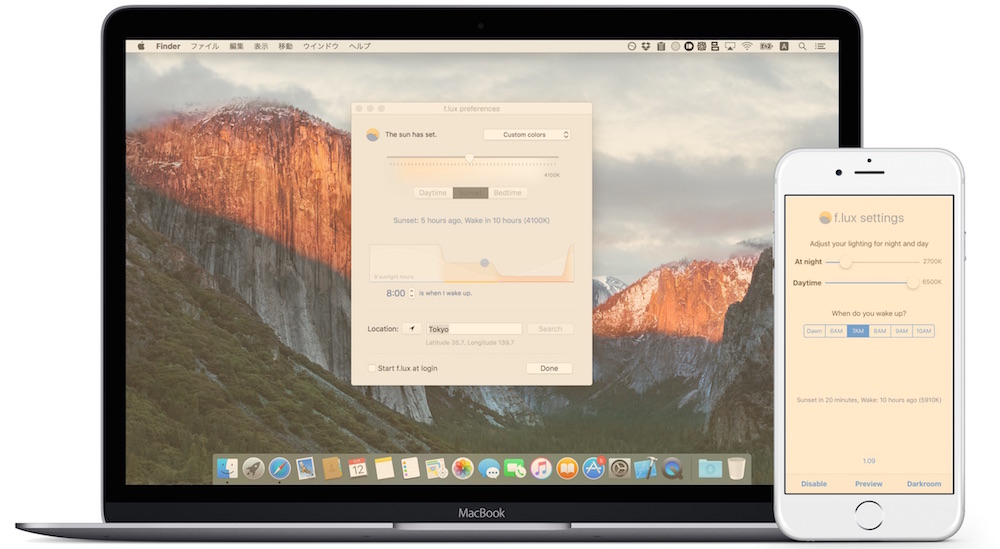Open Xcode hammer icon in dock
The width and height of the screenshot is (1000, 549).
click(x=645, y=469)
